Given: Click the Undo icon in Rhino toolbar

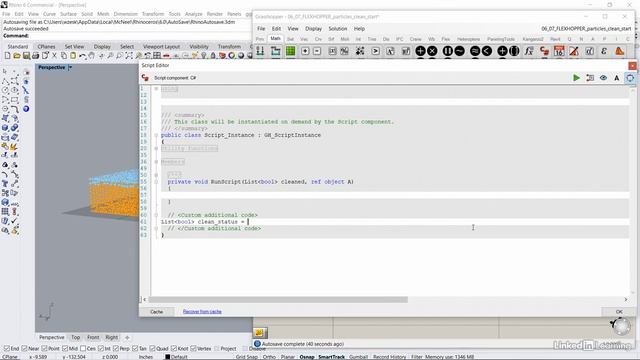Looking at the screenshot, I should click(82, 56).
